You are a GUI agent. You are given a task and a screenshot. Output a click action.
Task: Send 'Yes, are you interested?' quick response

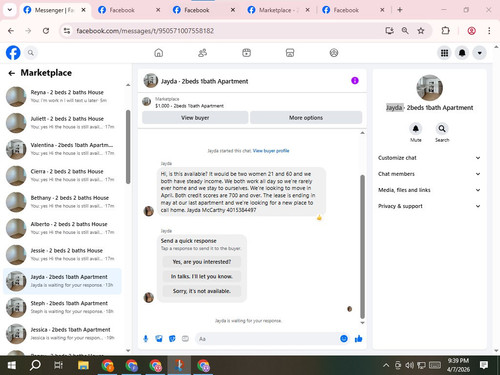point(202,262)
